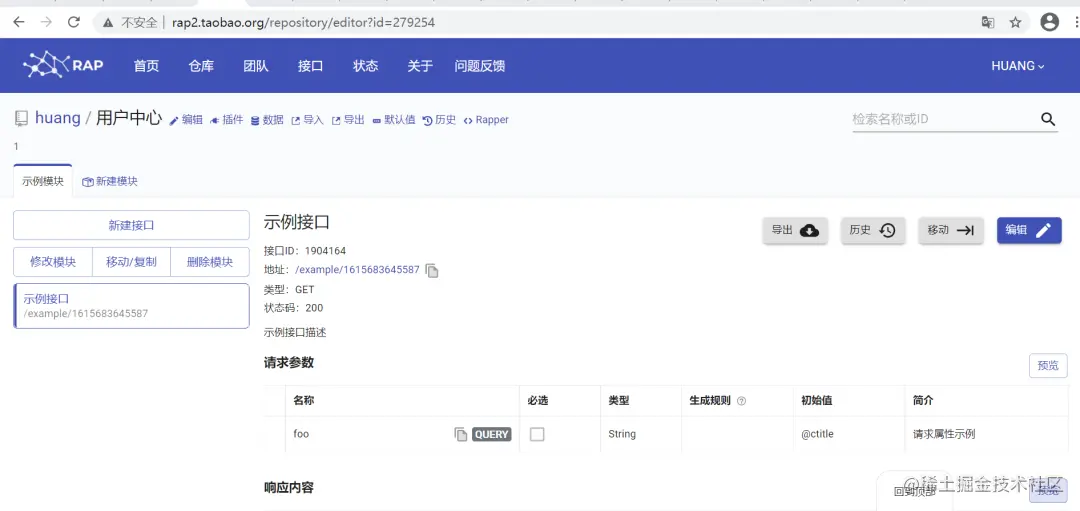
Task: Copy the interface address /example/1615683645587
Action: coord(432,270)
